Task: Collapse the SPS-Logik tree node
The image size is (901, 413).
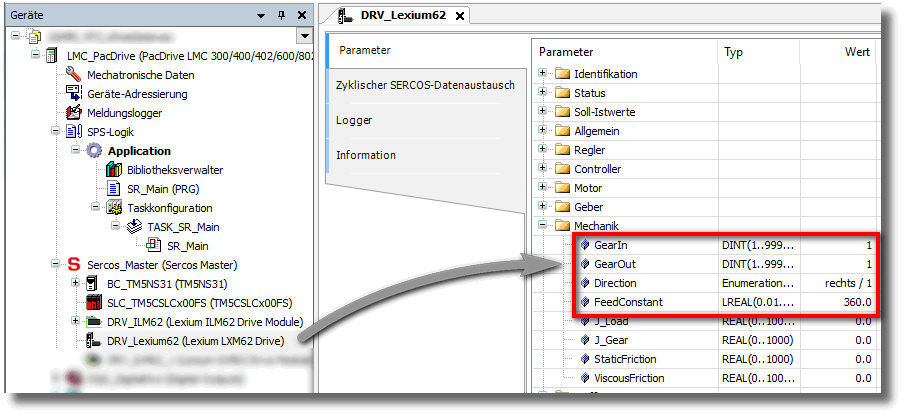Action: pos(56,132)
